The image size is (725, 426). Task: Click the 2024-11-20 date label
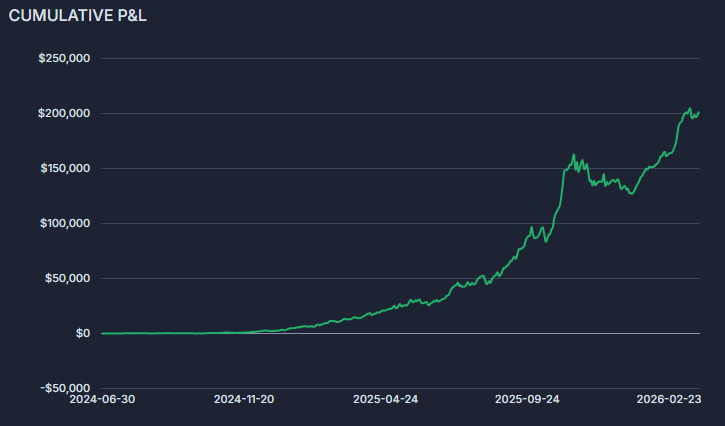244,399
